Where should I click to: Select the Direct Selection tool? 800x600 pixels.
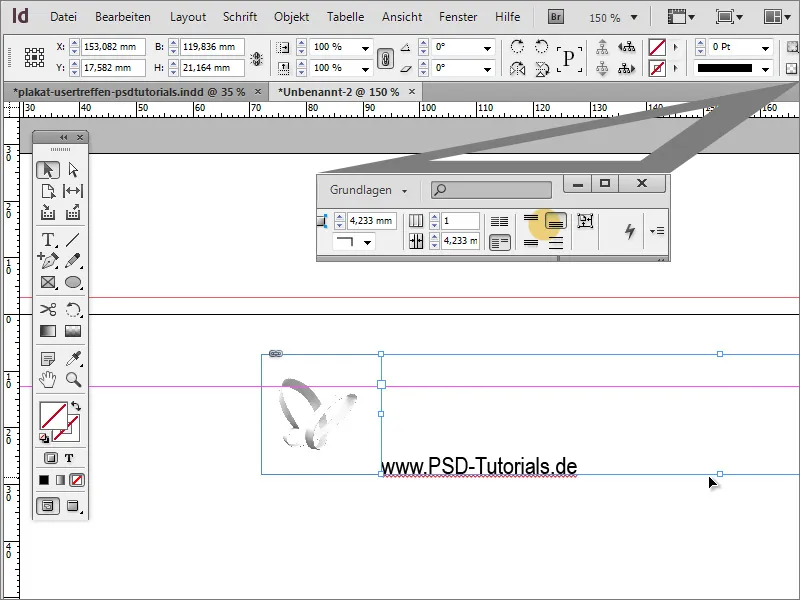(72, 169)
